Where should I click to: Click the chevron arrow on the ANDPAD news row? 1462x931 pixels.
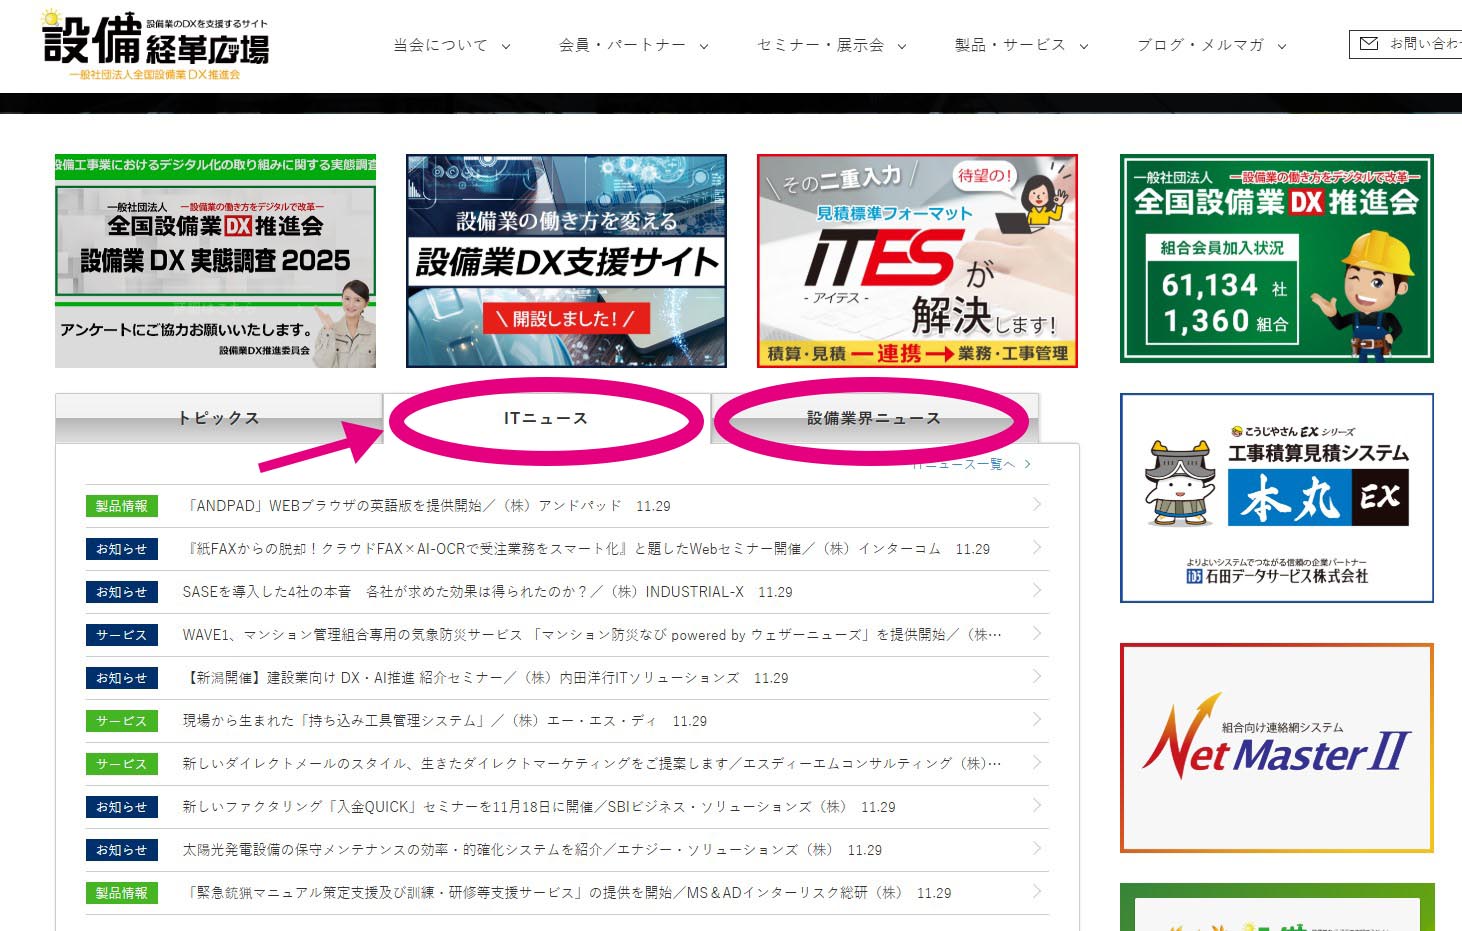click(1036, 505)
